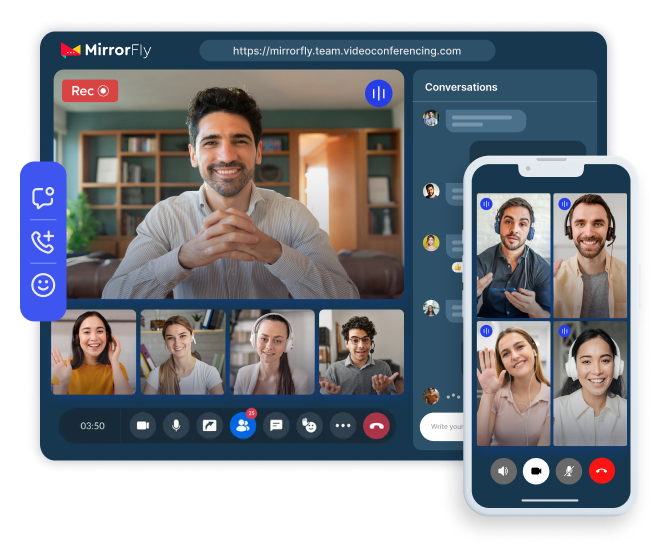Image resolution: width=658 pixels, height=548 pixels.
Task: Select the mirrorfly.team.videoconferencing.com address bar
Action: click(347, 51)
